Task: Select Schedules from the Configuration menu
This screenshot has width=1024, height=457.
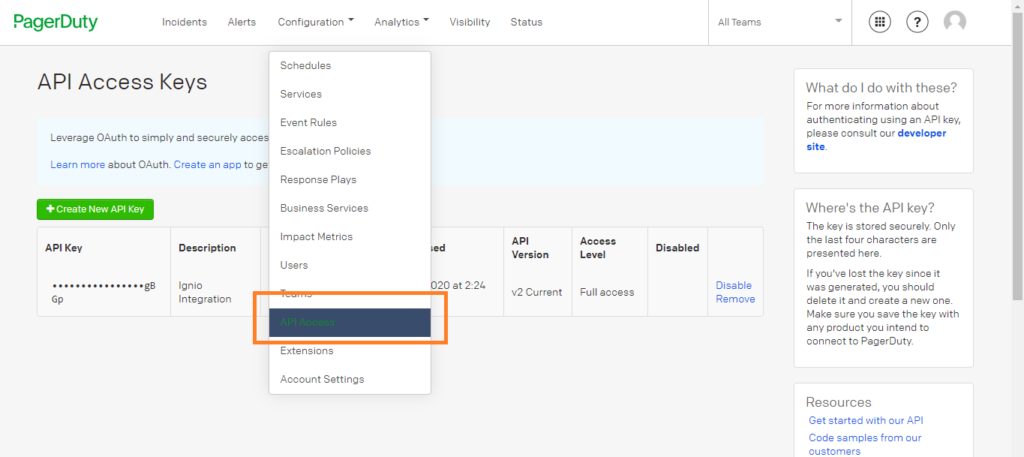Action: 305,66
